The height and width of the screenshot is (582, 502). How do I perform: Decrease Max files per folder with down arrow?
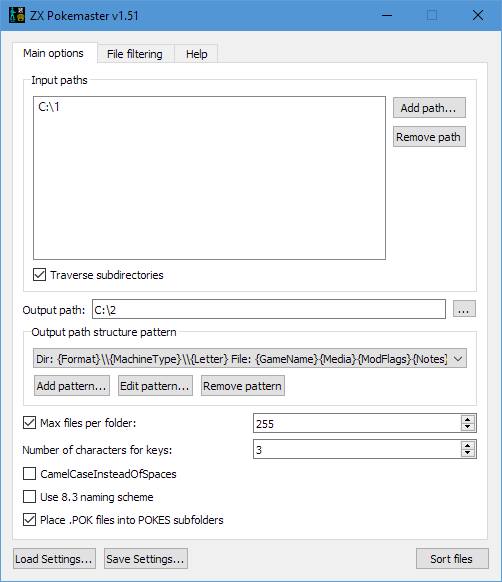468,427
